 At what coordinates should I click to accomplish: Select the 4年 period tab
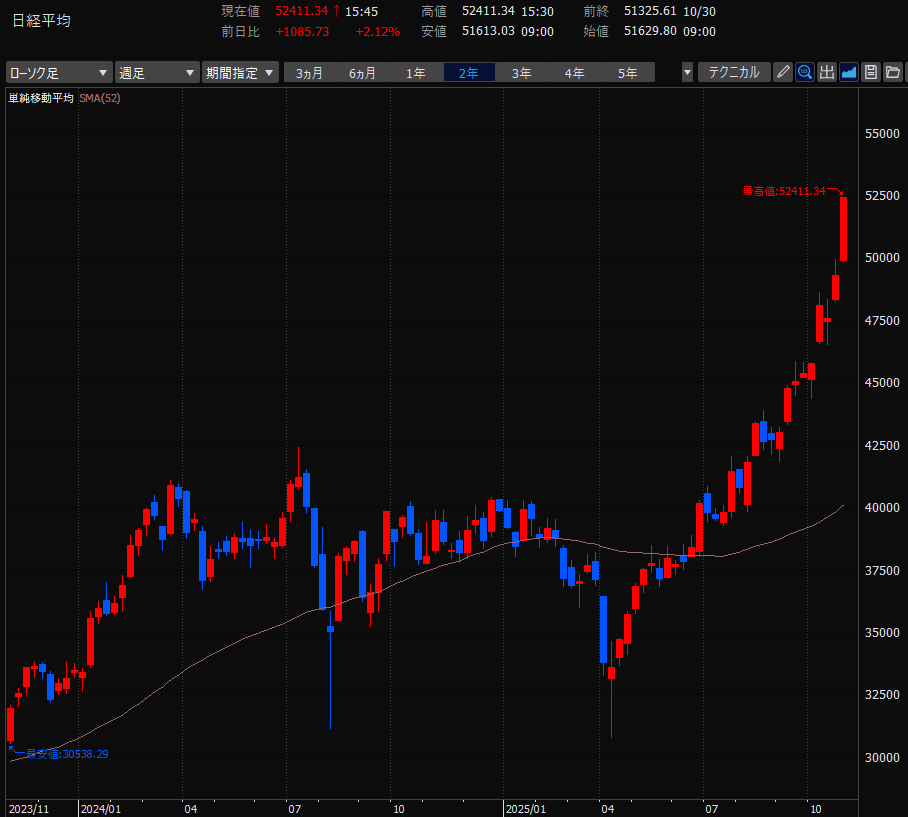tap(575, 73)
